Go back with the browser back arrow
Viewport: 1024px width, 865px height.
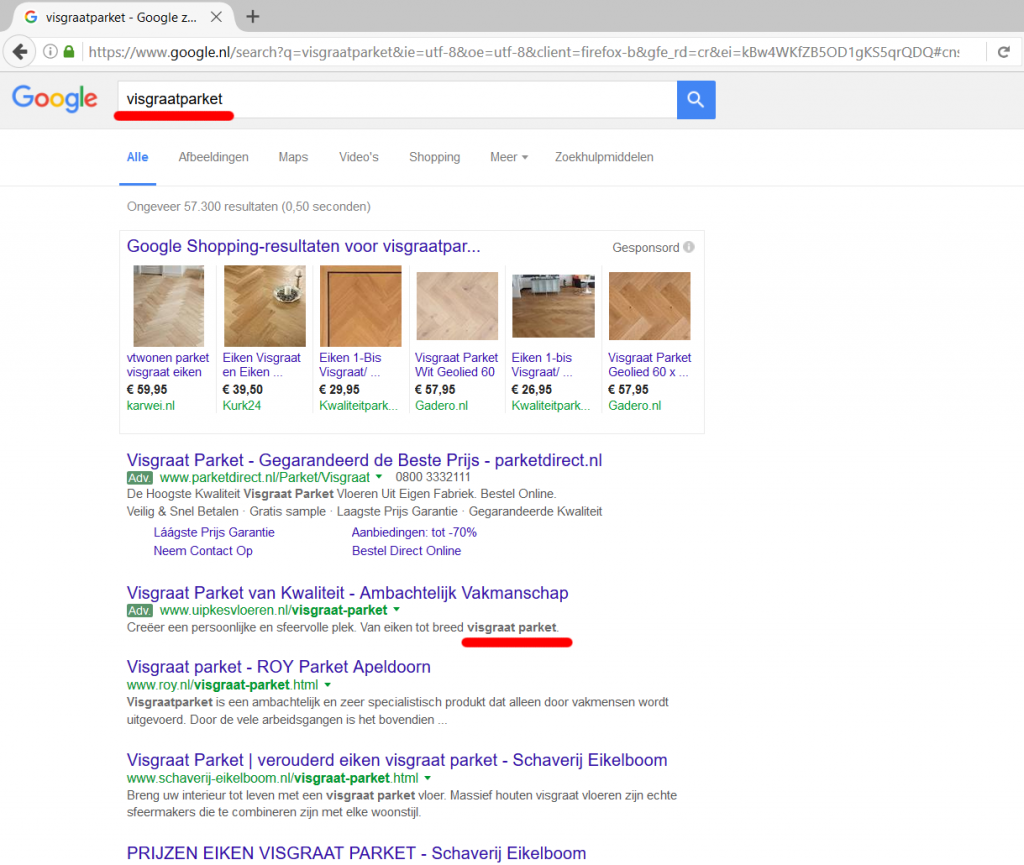pyautogui.click(x=20, y=52)
